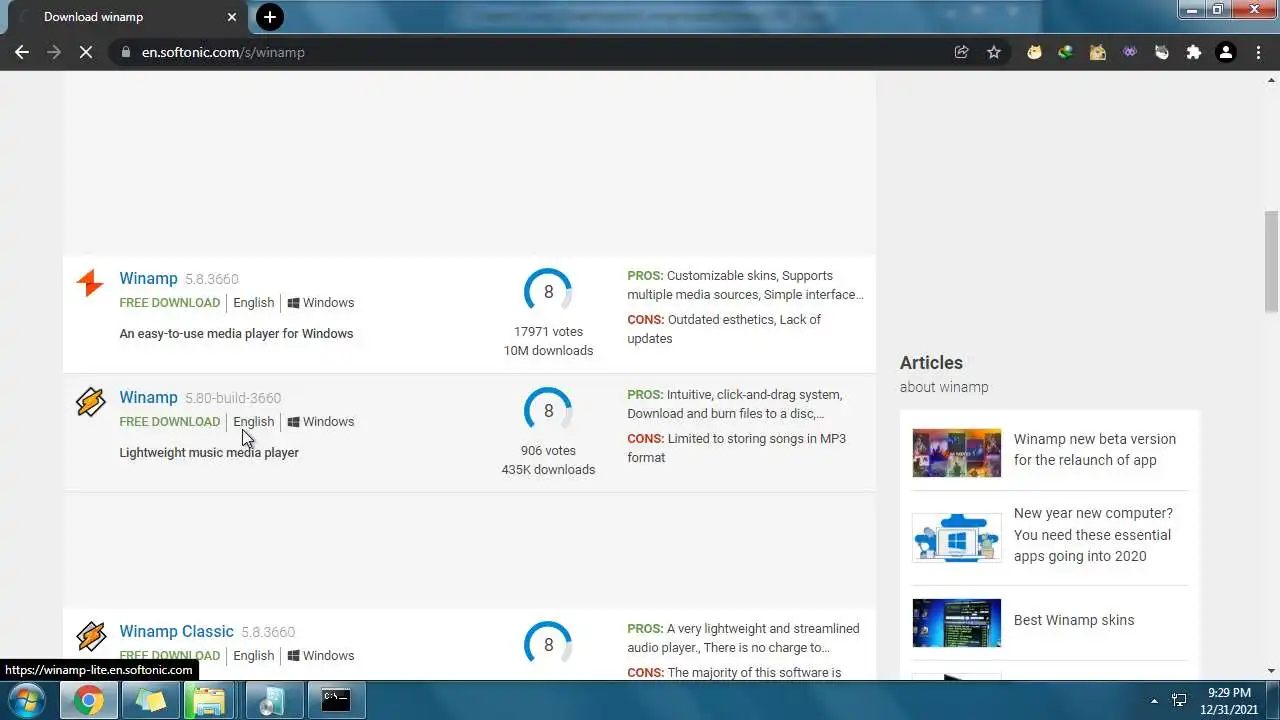Click the first extension icon next to star
The image size is (1280, 720).
pos(1034,52)
